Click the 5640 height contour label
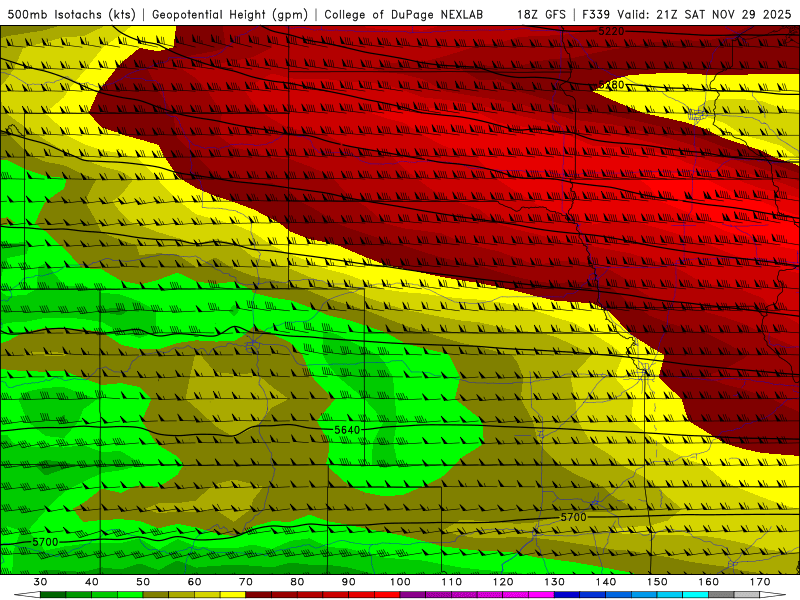Screen dimensions: 800x600 pos(347,430)
